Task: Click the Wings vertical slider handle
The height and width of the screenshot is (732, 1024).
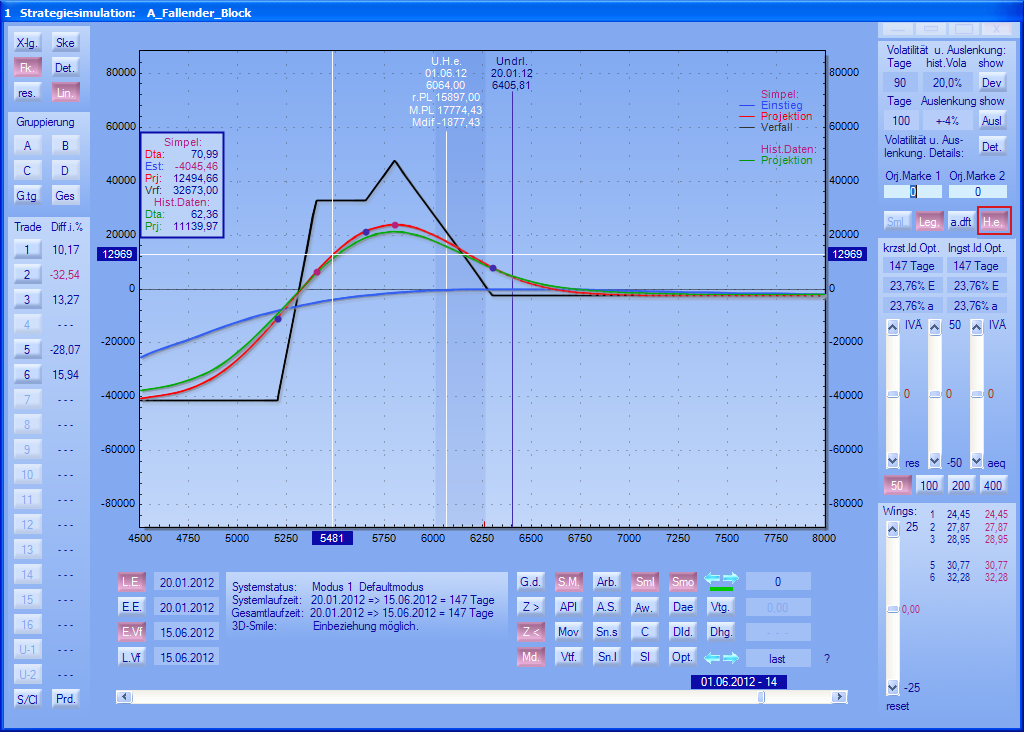Action: tap(893, 608)
